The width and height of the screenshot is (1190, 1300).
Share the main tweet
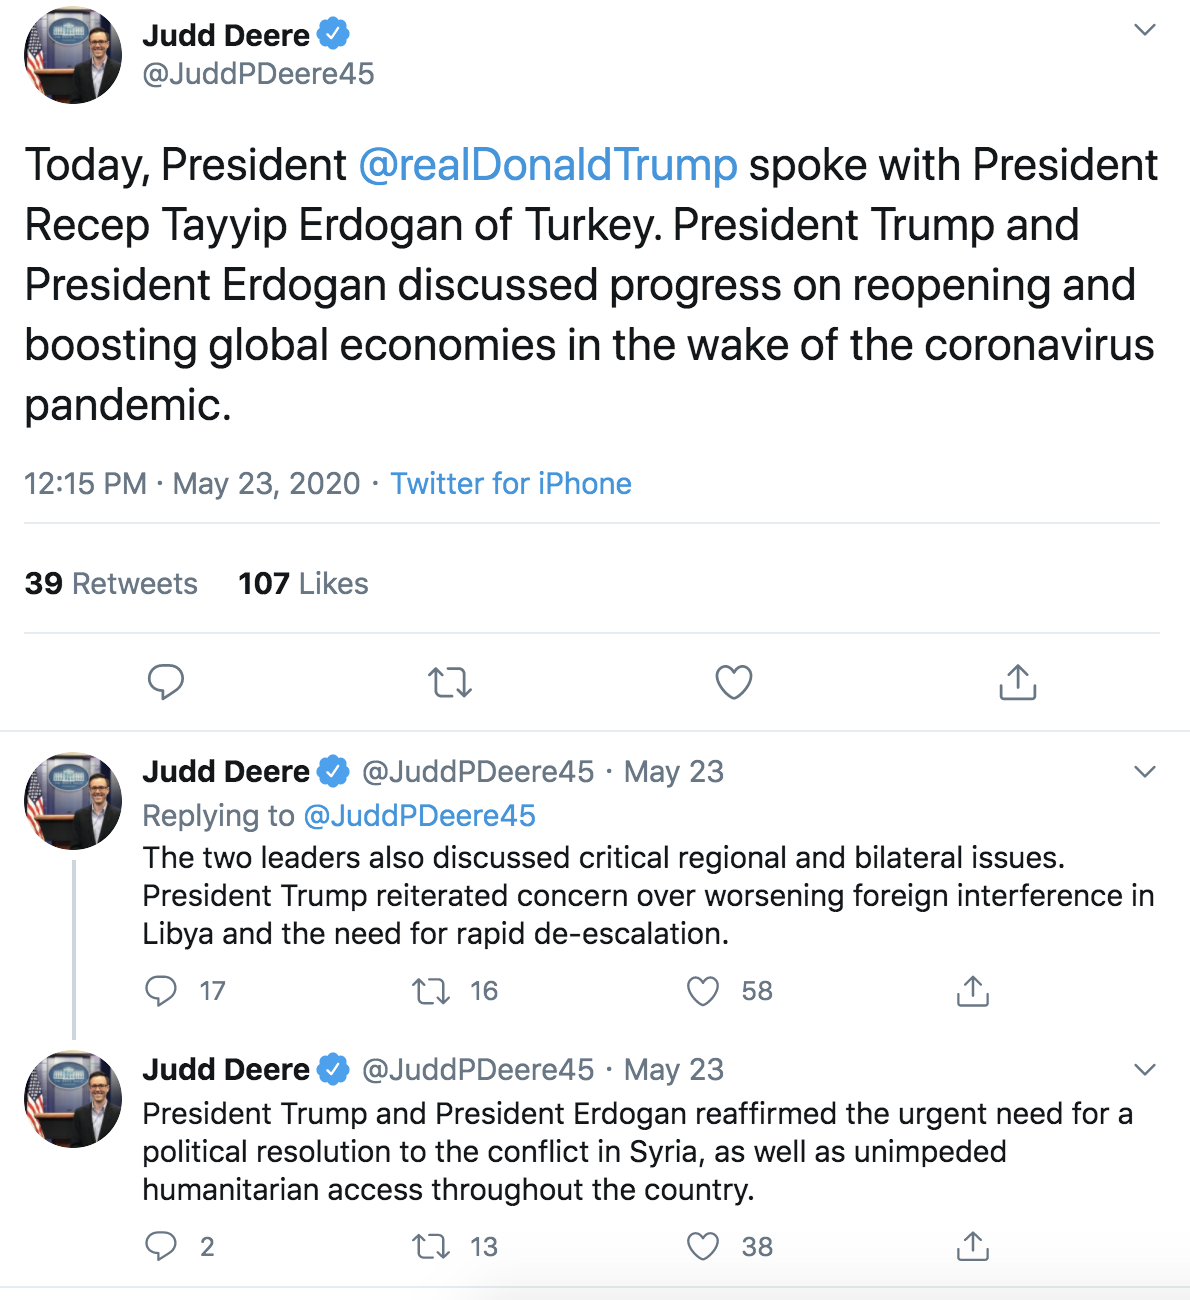pos(1018,682)
